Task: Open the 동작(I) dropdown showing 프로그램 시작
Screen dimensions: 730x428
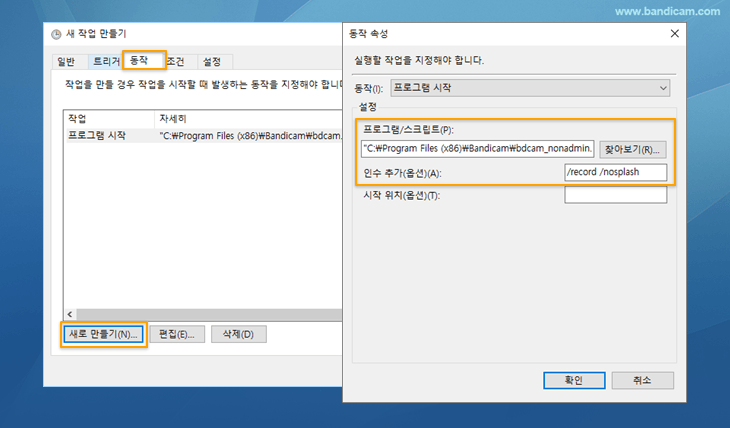Action: tap(530, 88)
